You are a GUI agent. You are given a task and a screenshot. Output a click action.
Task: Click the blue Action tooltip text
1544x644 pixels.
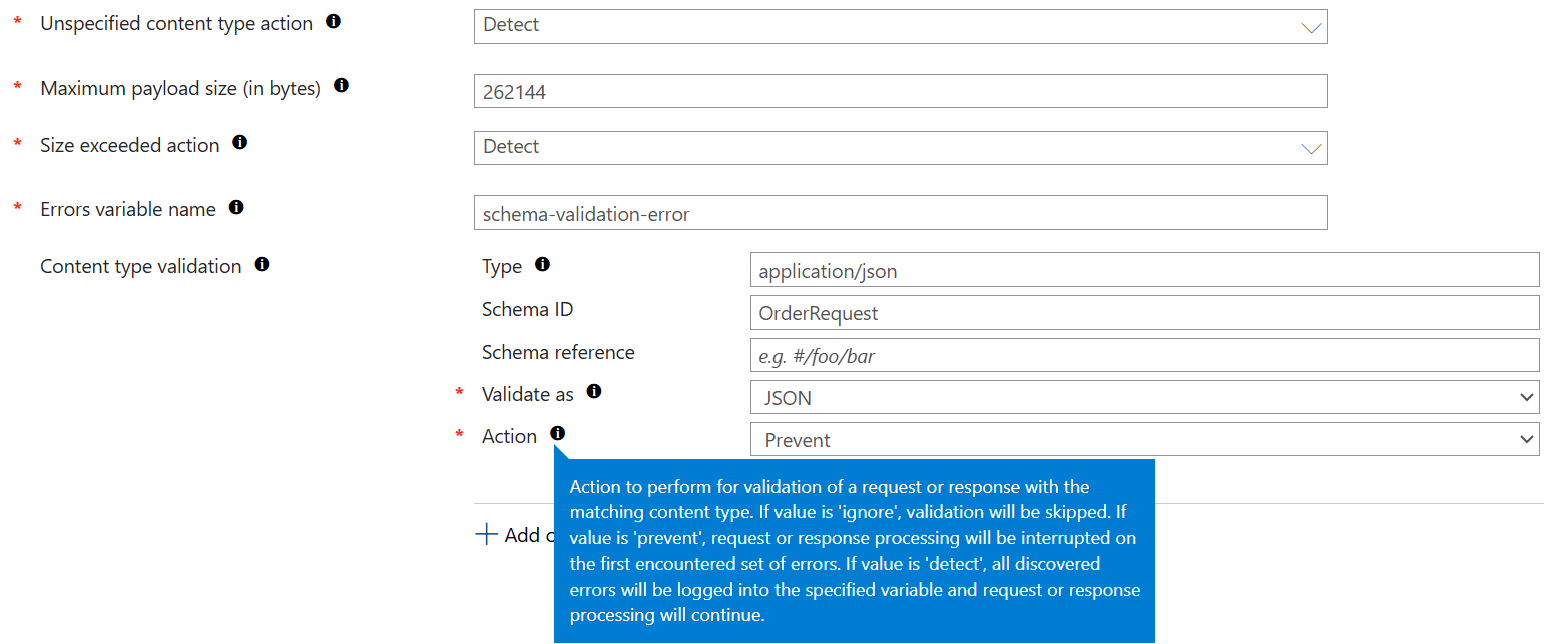coord(854,551)
